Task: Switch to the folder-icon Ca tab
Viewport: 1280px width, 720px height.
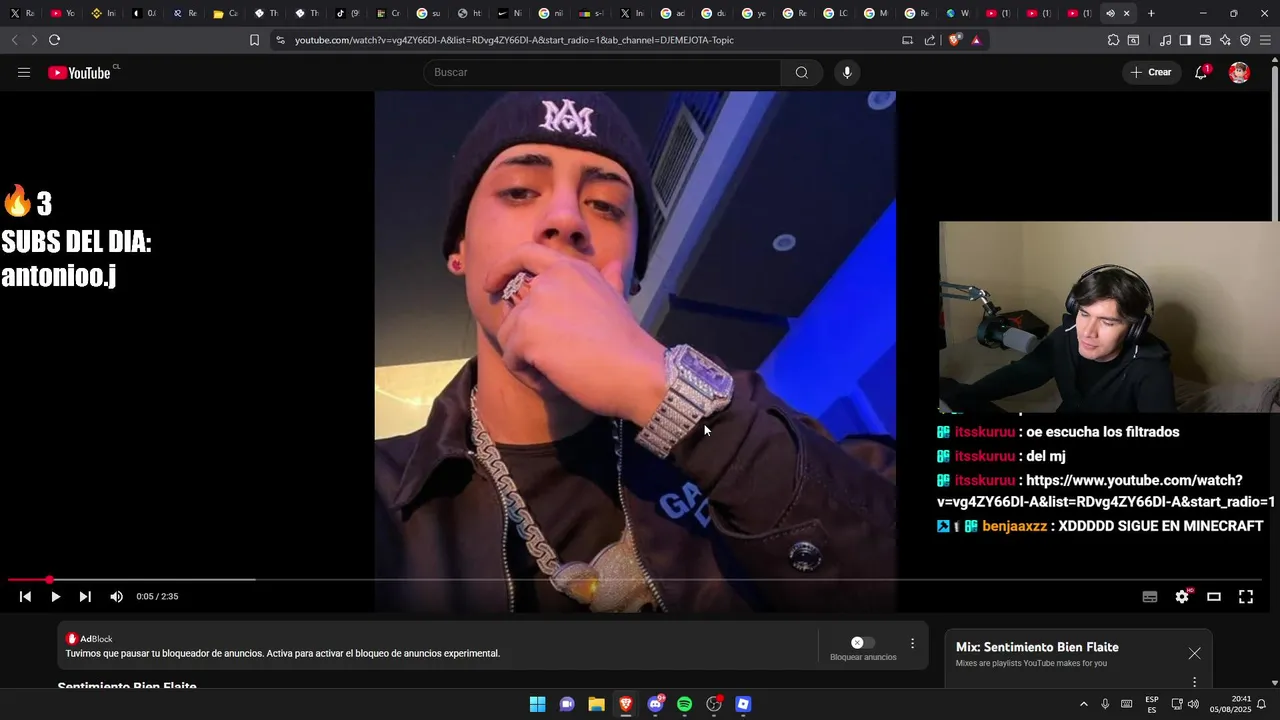Action: [225, 13]
